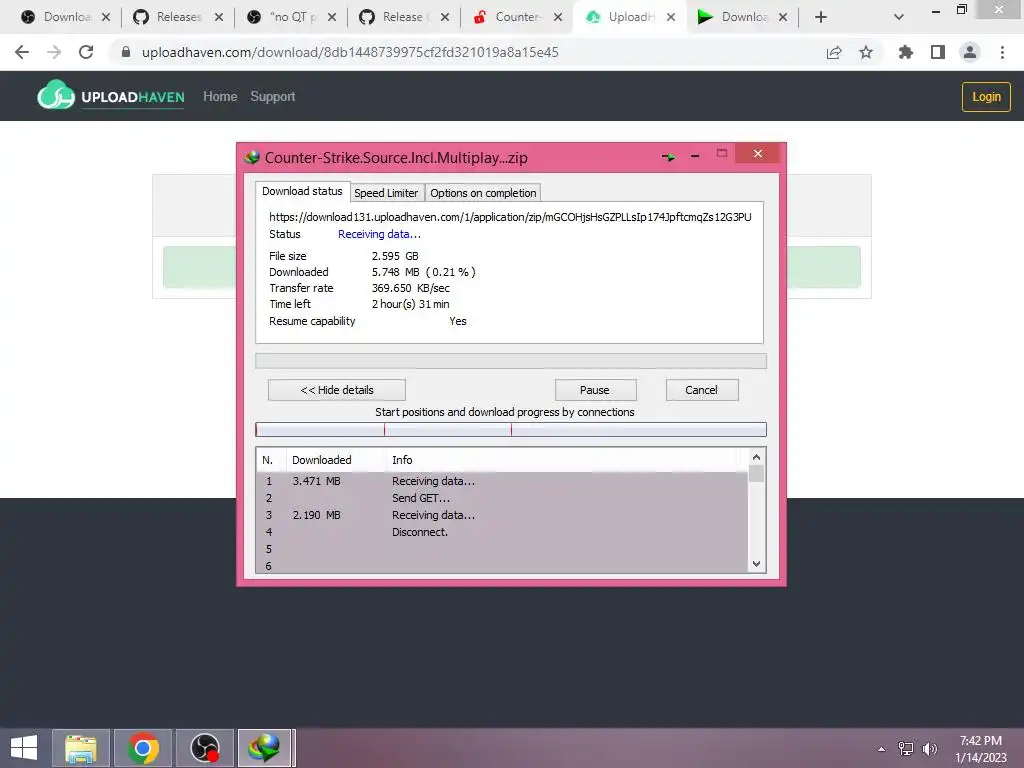Image resolution: width=1024 pixels, height=768 pixels.
Task: Close the Counter- browser tab
Action: pyautogui.click(x=558, y=17)
